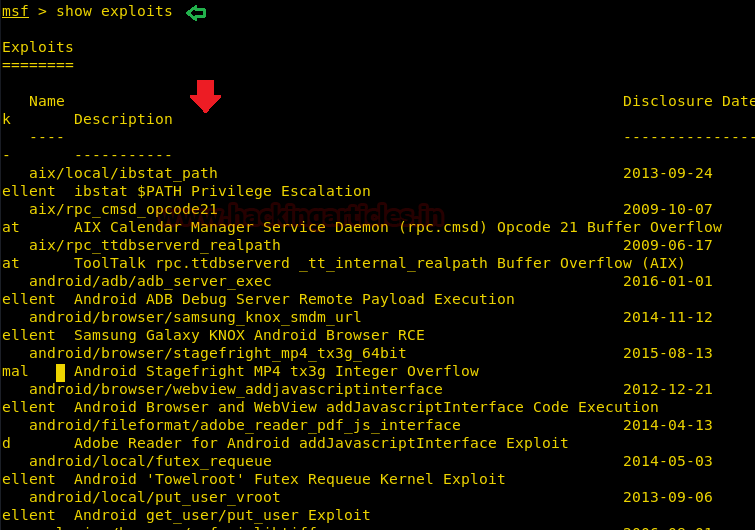
Task: Select aix/local/ibstat_path exploit name
Action: click(123, 173)
